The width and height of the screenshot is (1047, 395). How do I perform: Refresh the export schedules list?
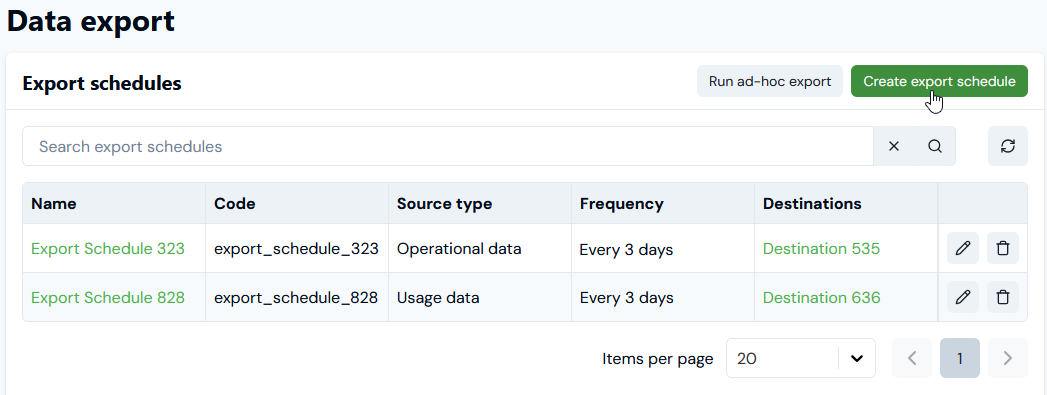1008,146
